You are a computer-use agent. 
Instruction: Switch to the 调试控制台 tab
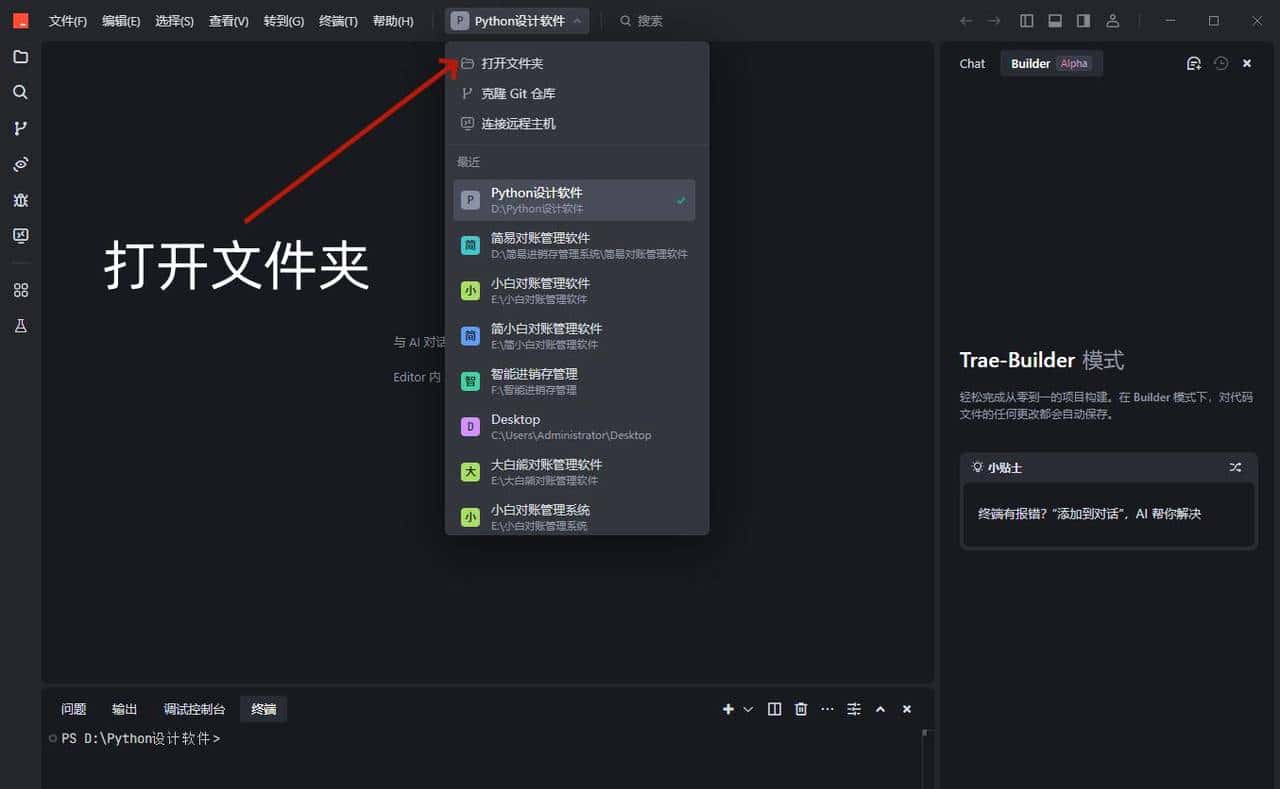(x=193, y=709)
